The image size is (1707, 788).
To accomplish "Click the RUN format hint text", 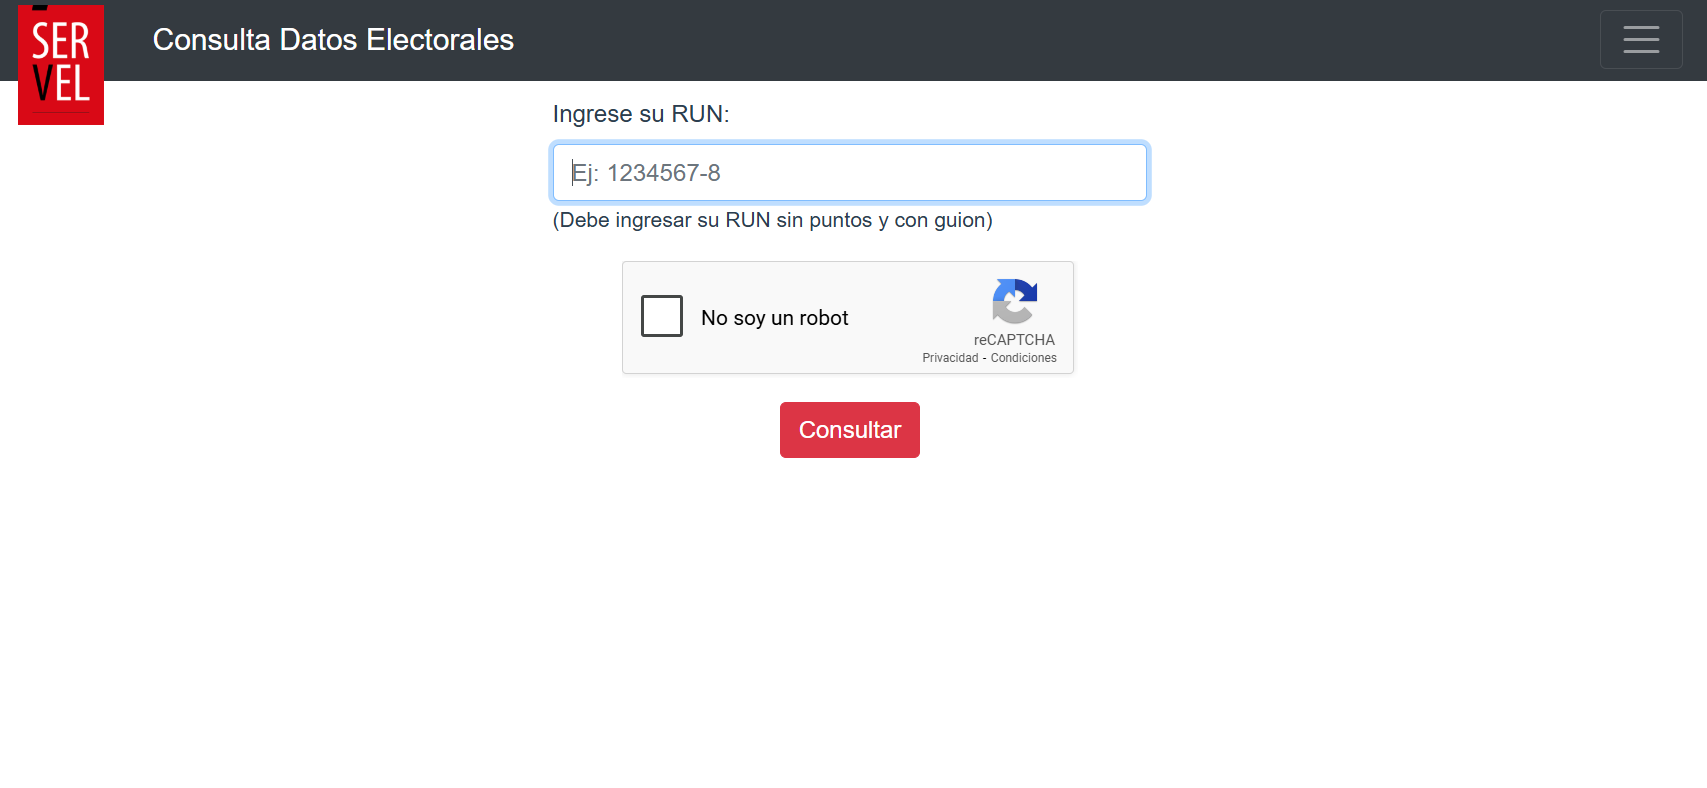I will pyautogui.click(x=772, y=220).
